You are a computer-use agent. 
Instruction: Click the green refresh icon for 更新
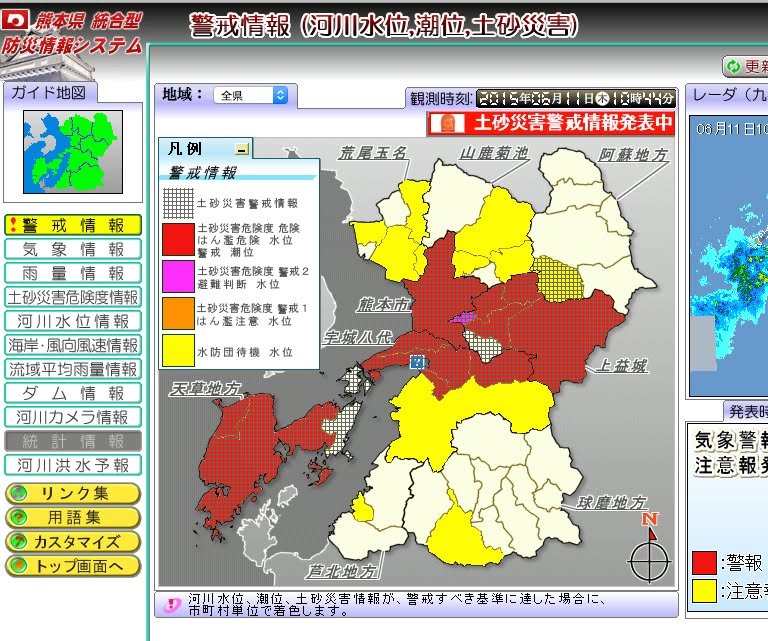pyautogui.click(x=734, y=66)
